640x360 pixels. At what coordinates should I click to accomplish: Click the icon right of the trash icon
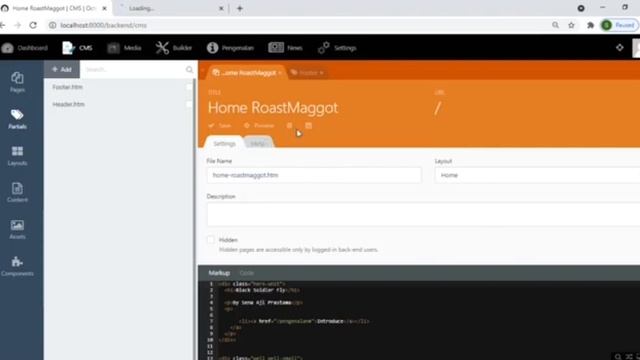309,125
